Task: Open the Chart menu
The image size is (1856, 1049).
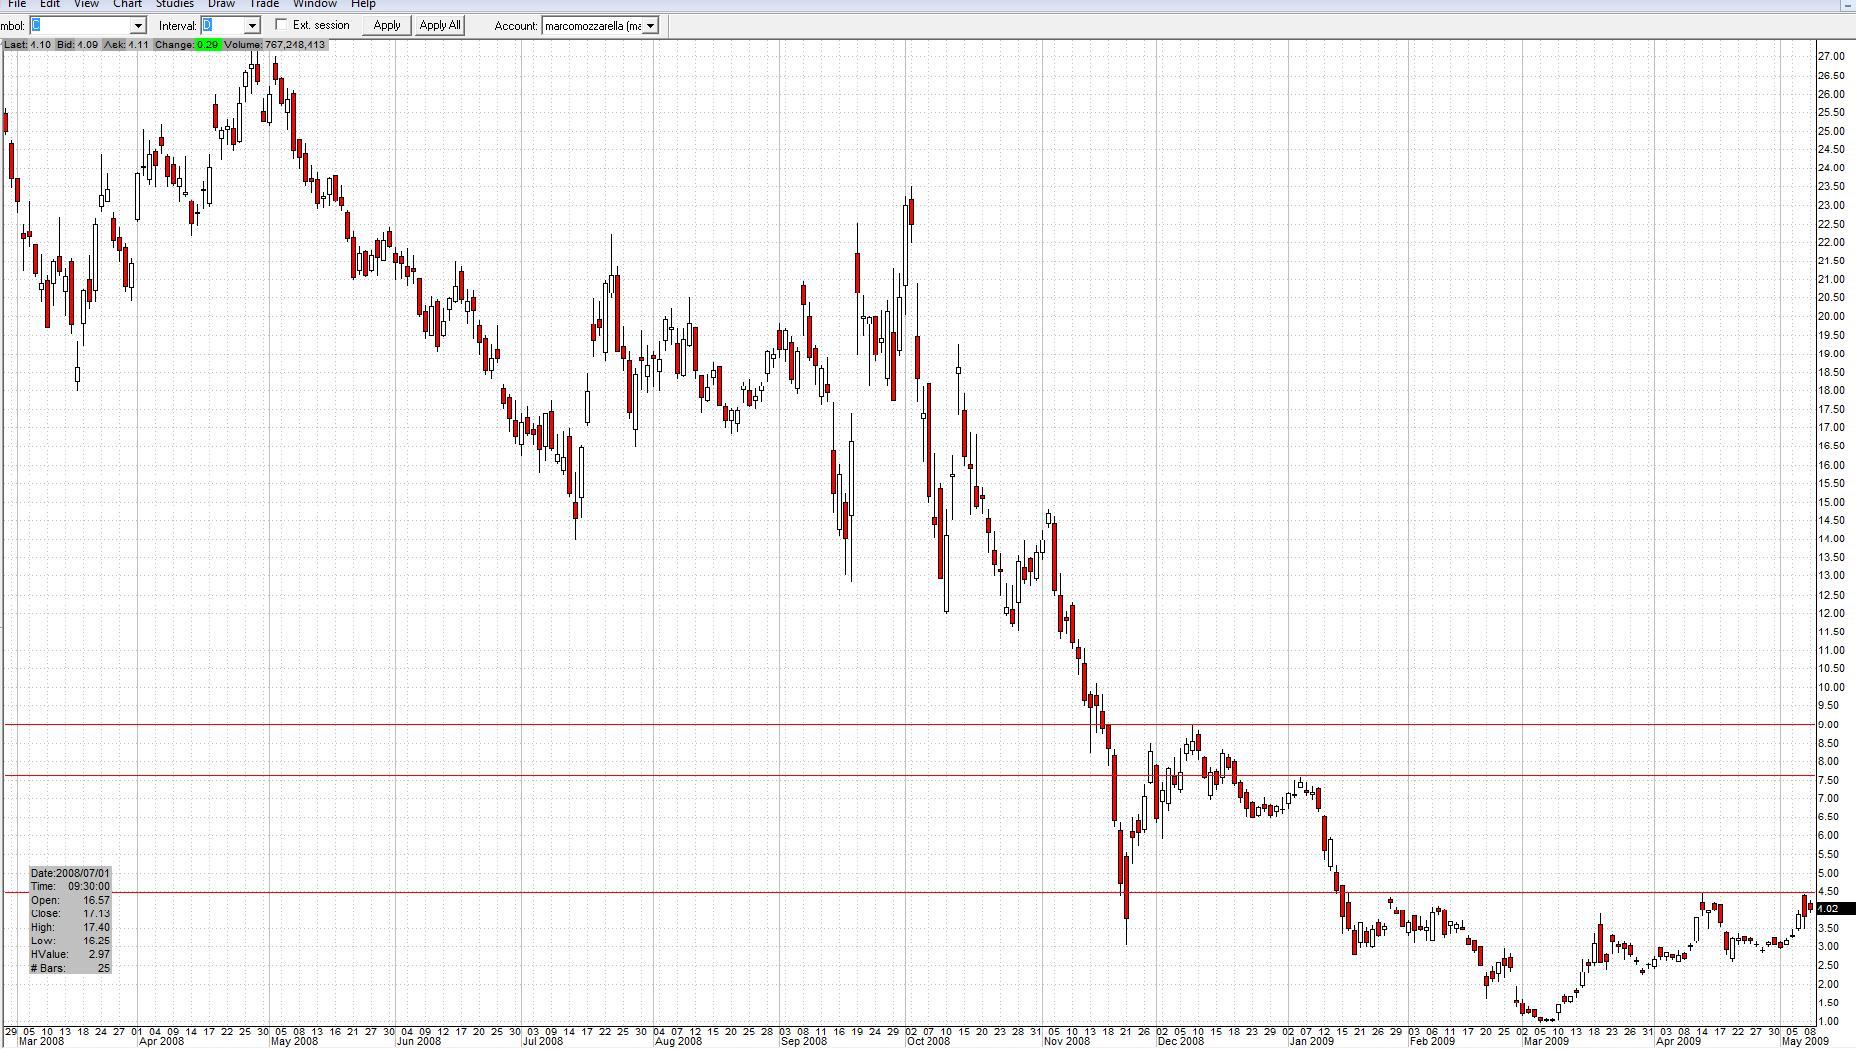Action: point(127,5)
